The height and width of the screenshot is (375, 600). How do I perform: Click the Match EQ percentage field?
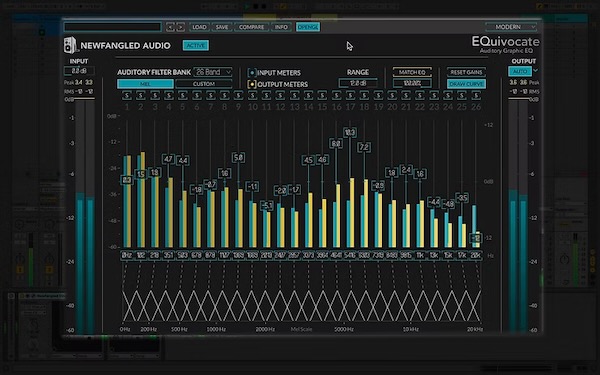pos(412,83)
